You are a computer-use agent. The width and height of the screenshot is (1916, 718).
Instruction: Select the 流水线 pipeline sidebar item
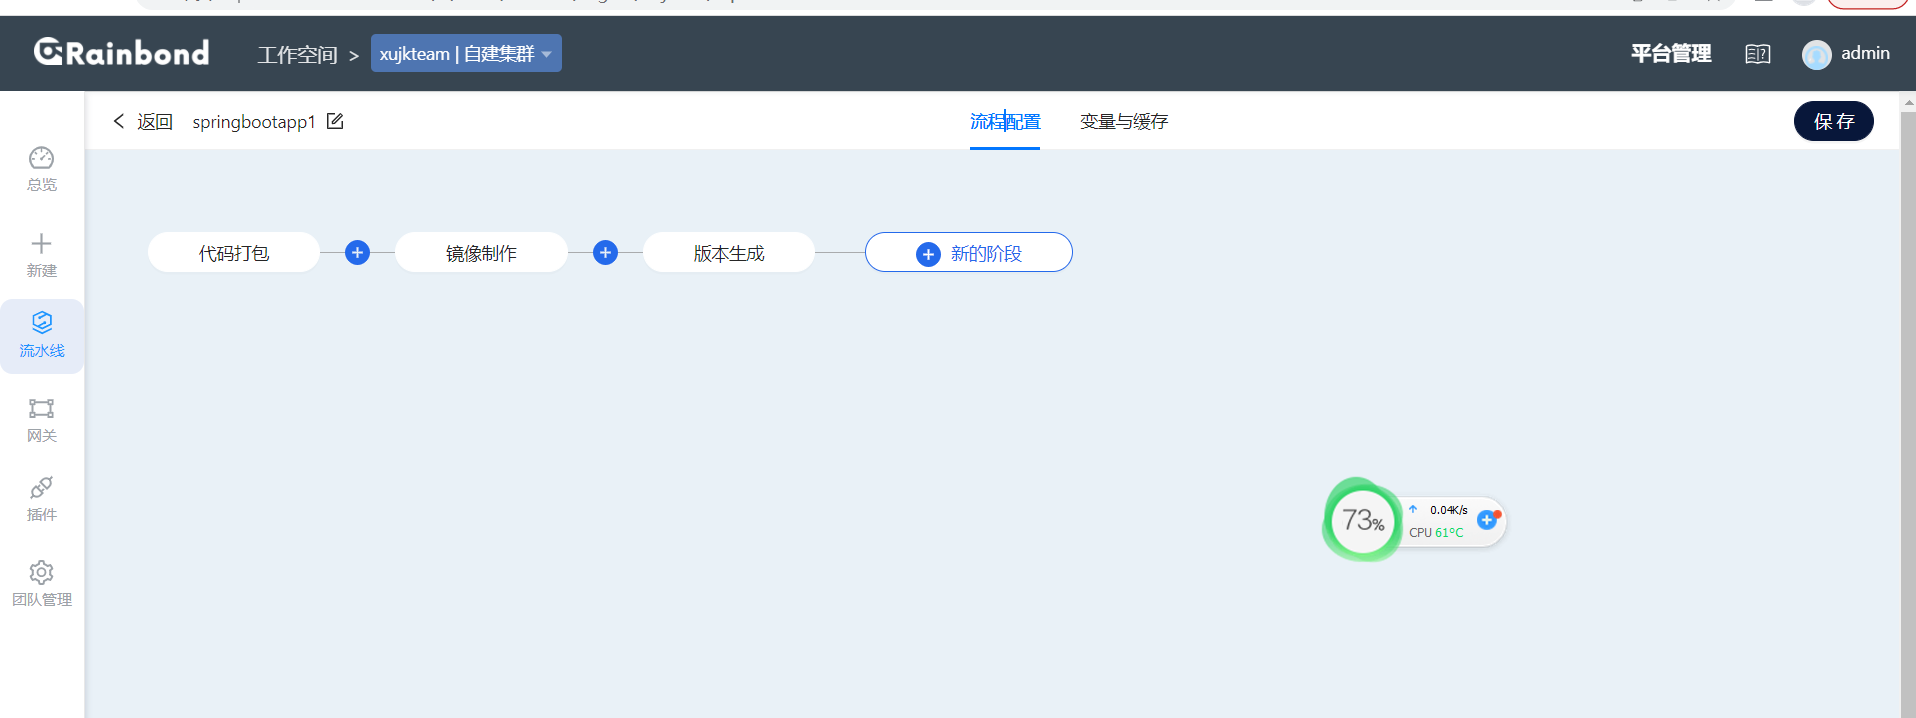[41, 335]
